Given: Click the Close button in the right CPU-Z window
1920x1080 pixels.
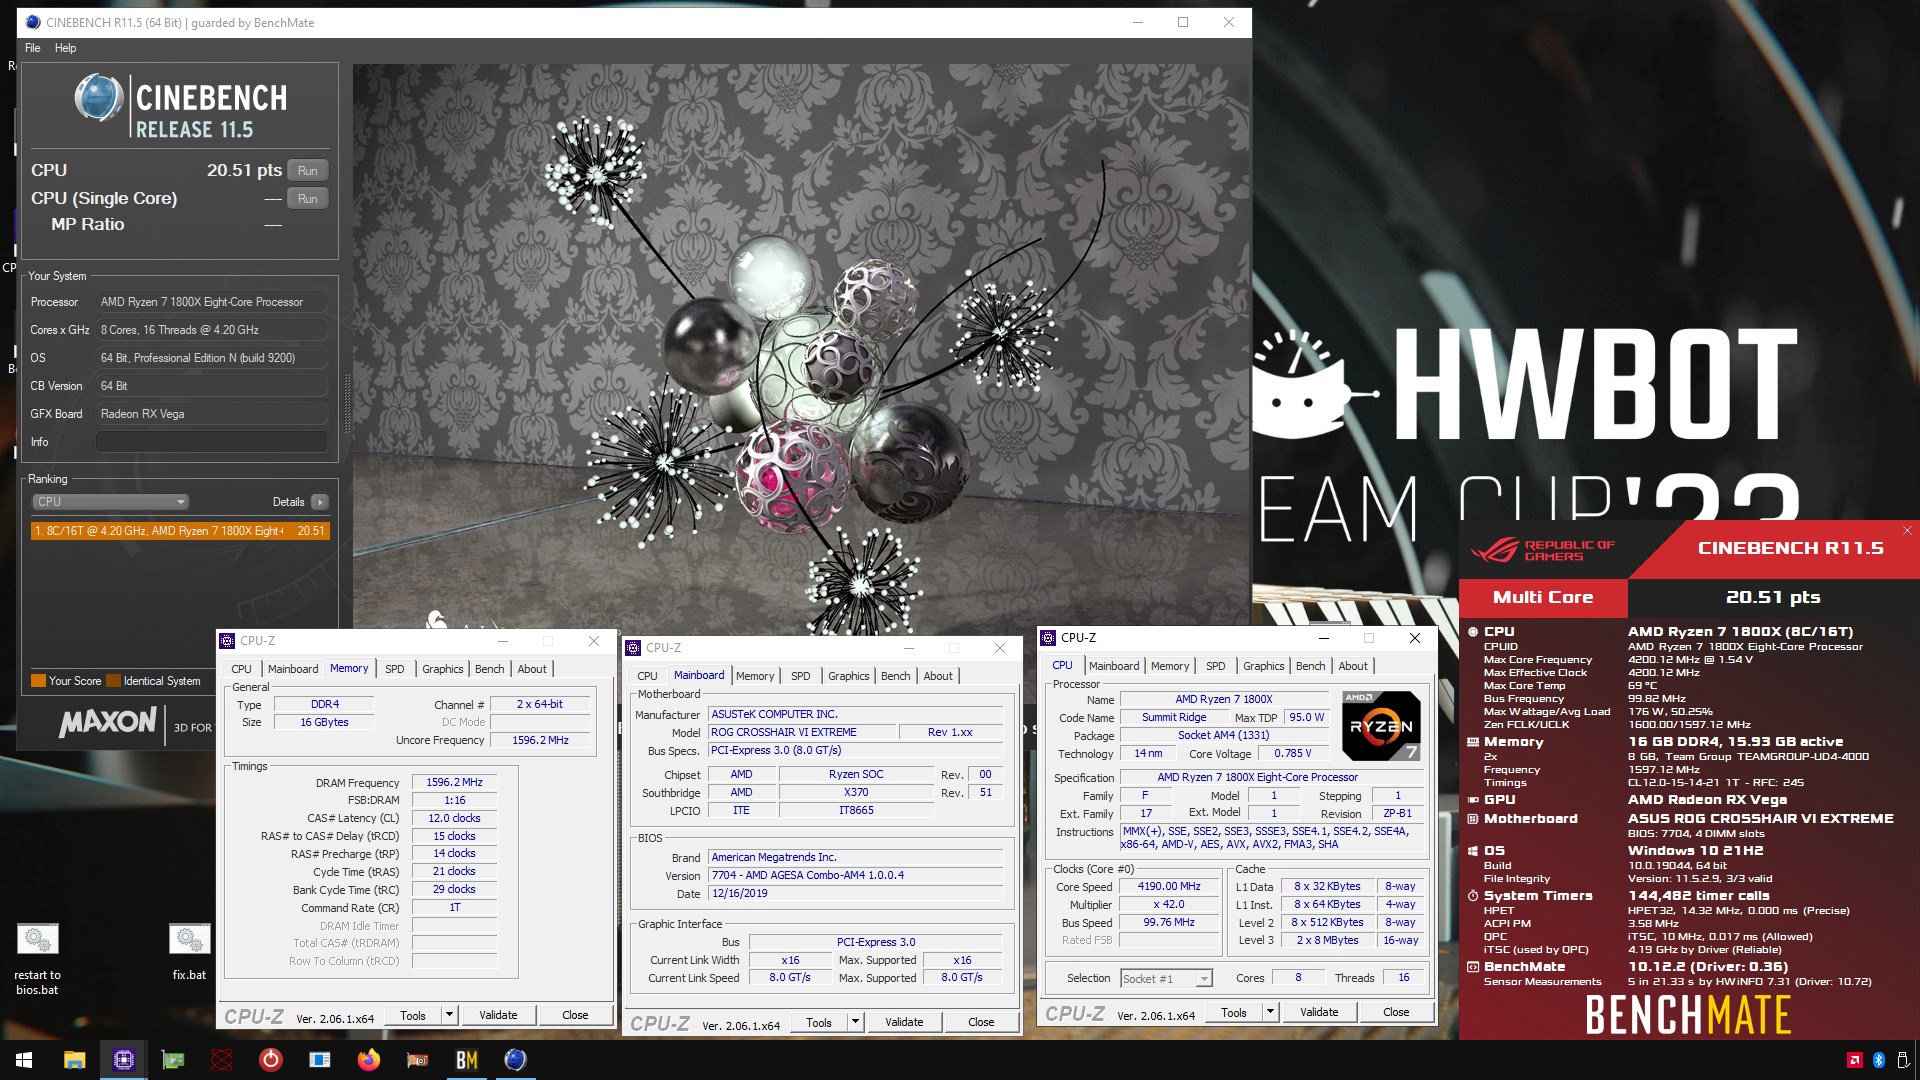Looking at the screenshot, I should 1396,1012.
